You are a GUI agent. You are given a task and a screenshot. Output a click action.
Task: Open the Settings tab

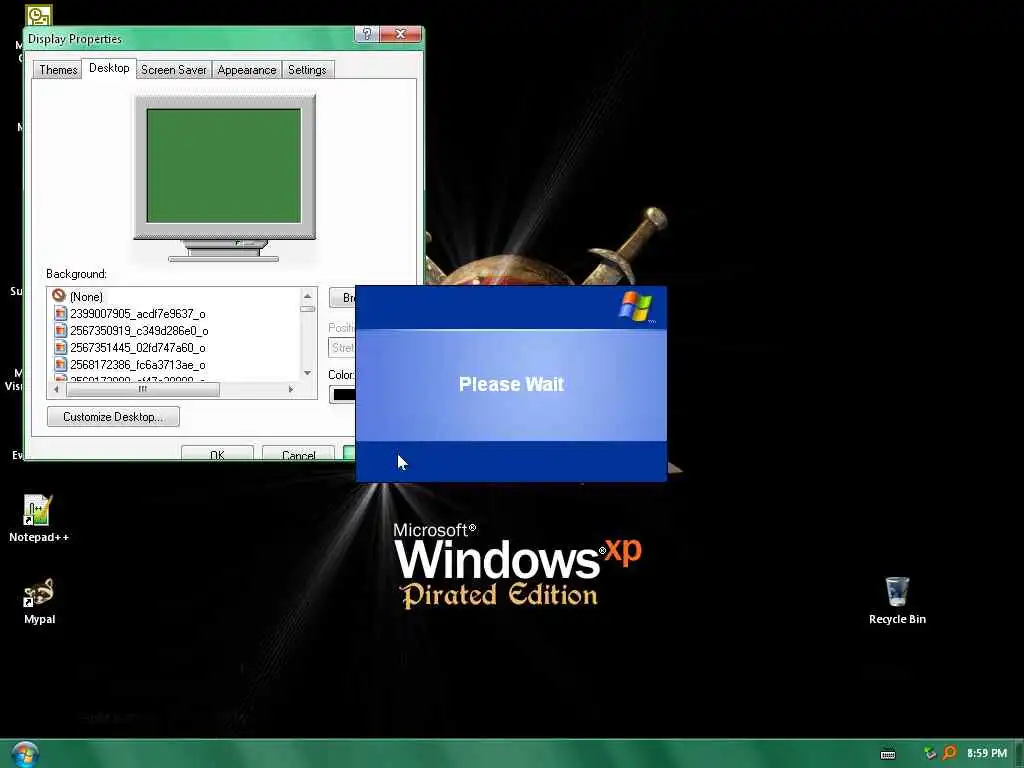pos(307,70)
